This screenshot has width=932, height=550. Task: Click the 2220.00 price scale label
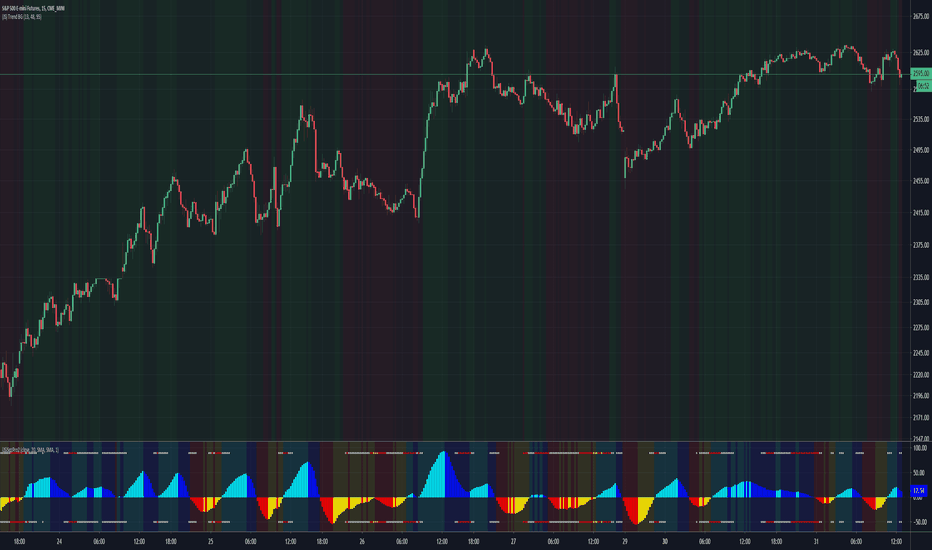921,375
